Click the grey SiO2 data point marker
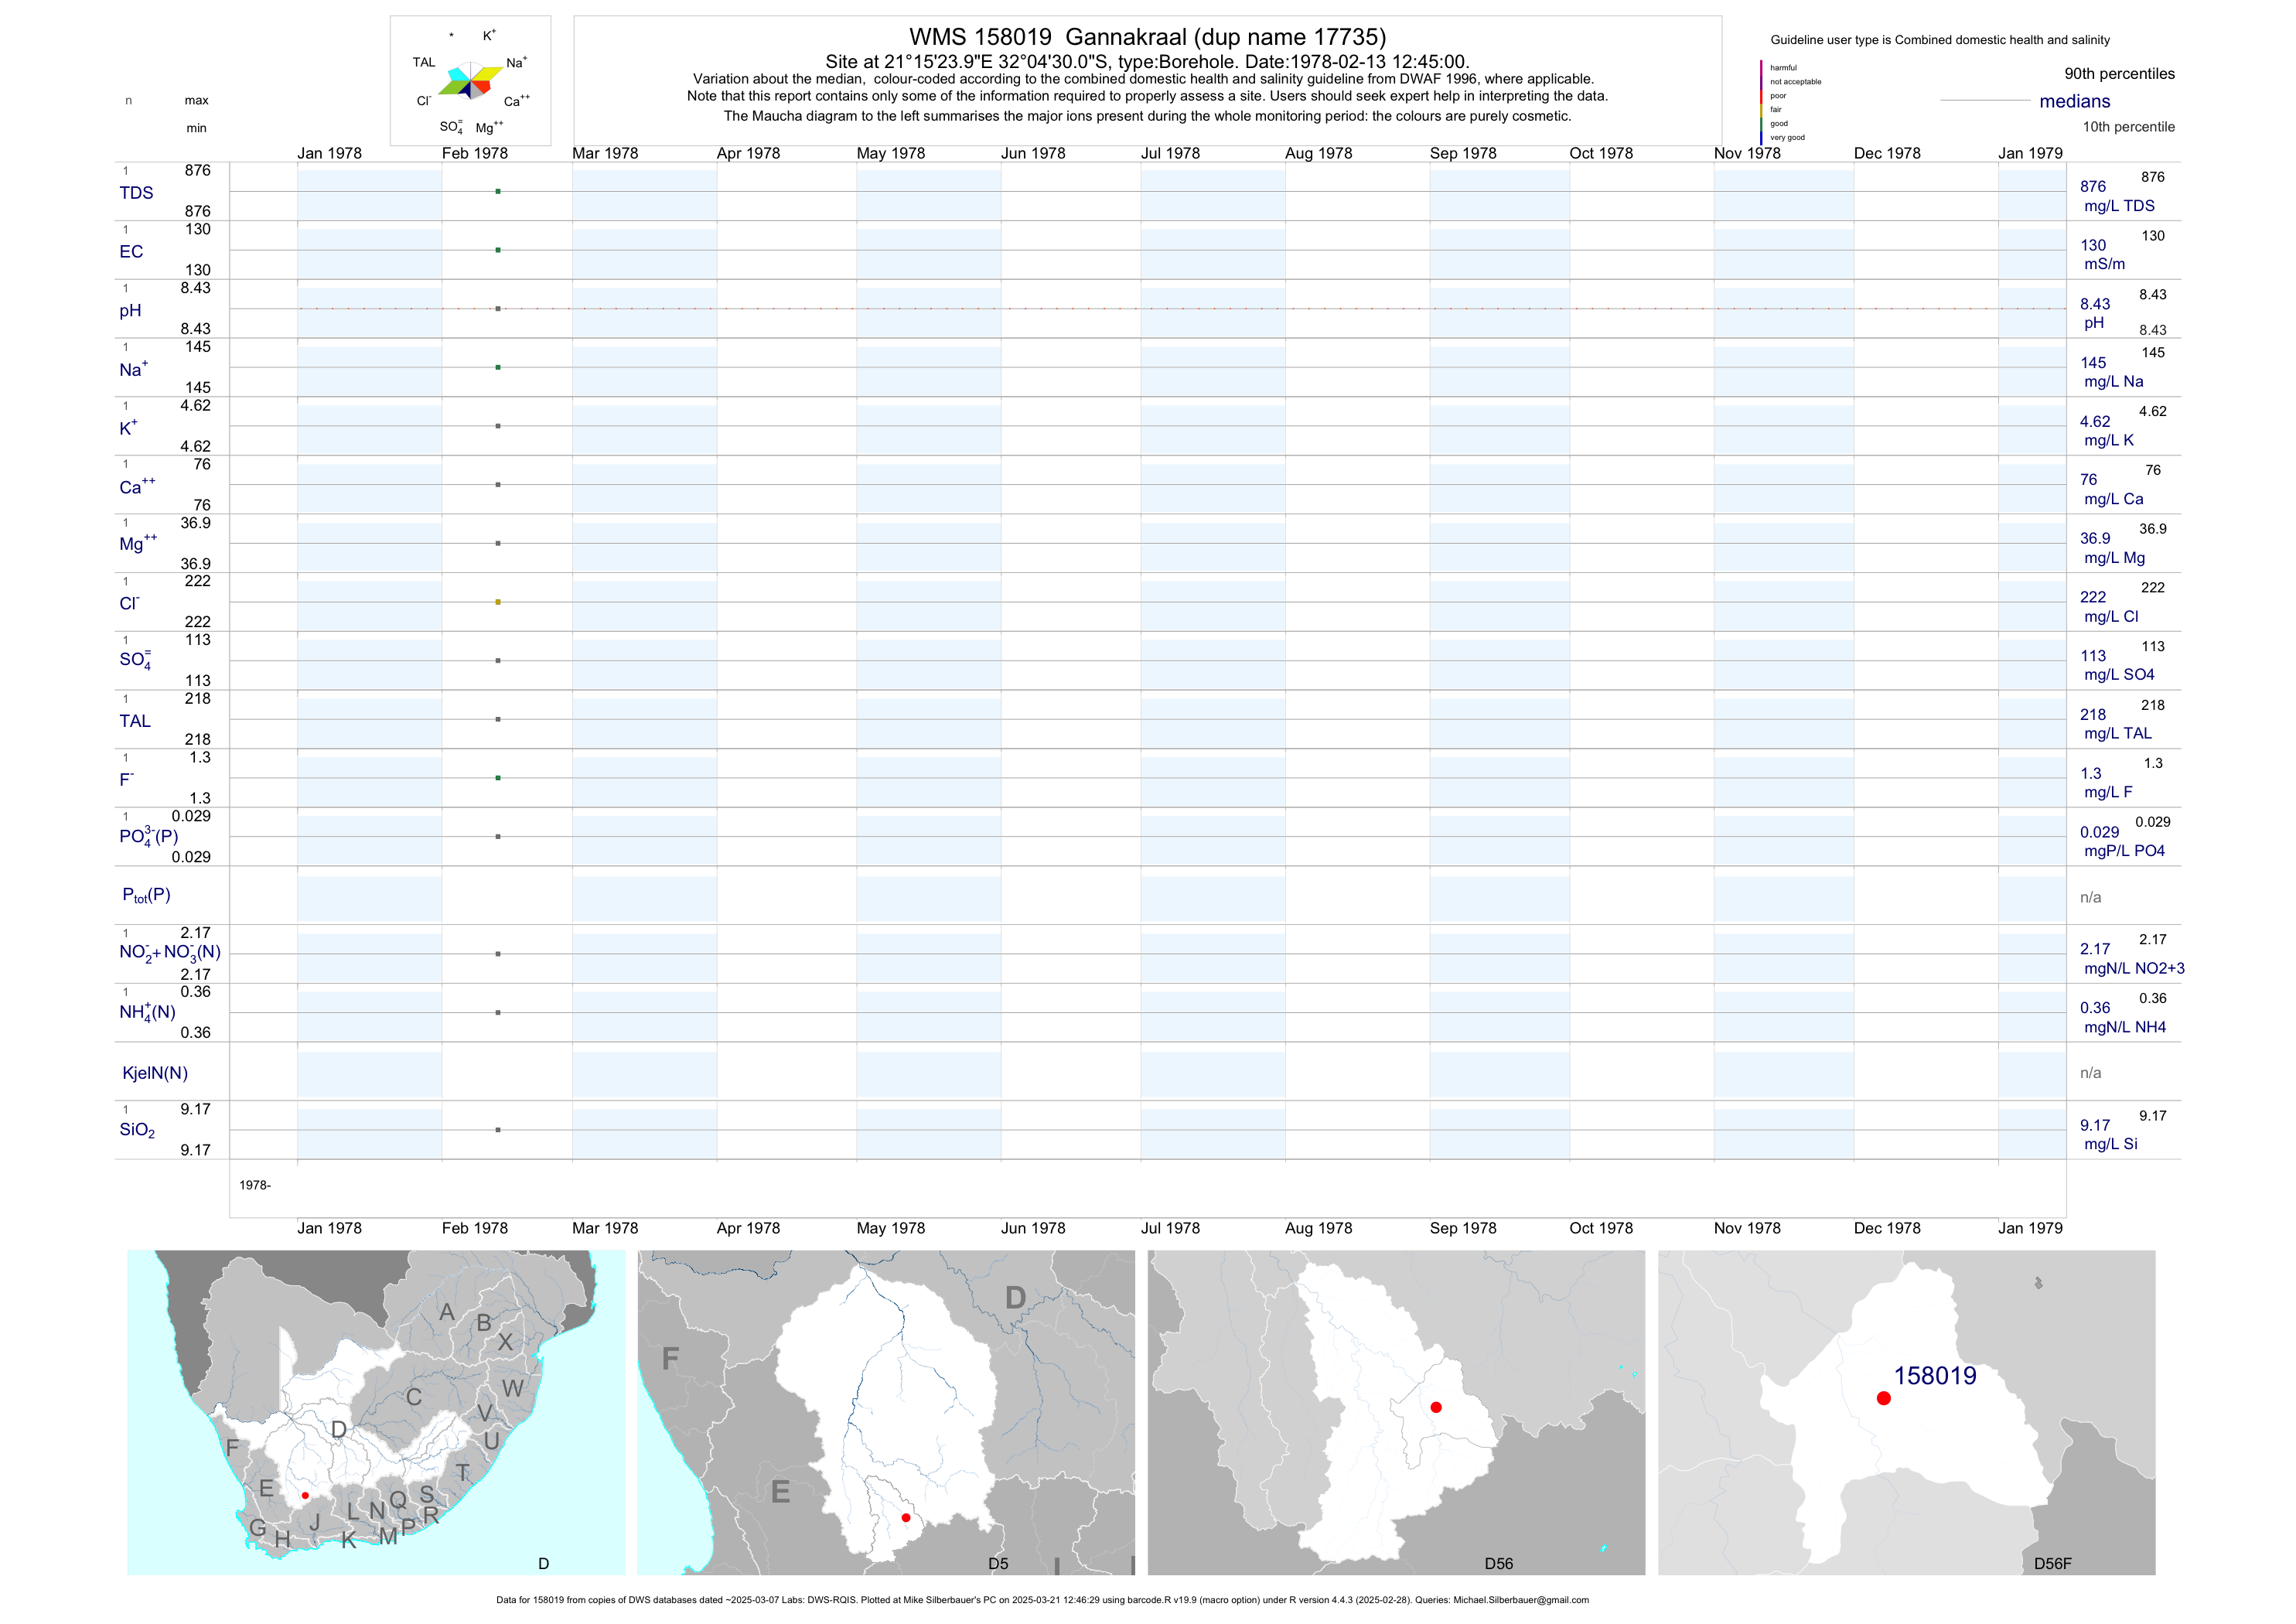The image size is (2296, 1624). [498, 1130]
